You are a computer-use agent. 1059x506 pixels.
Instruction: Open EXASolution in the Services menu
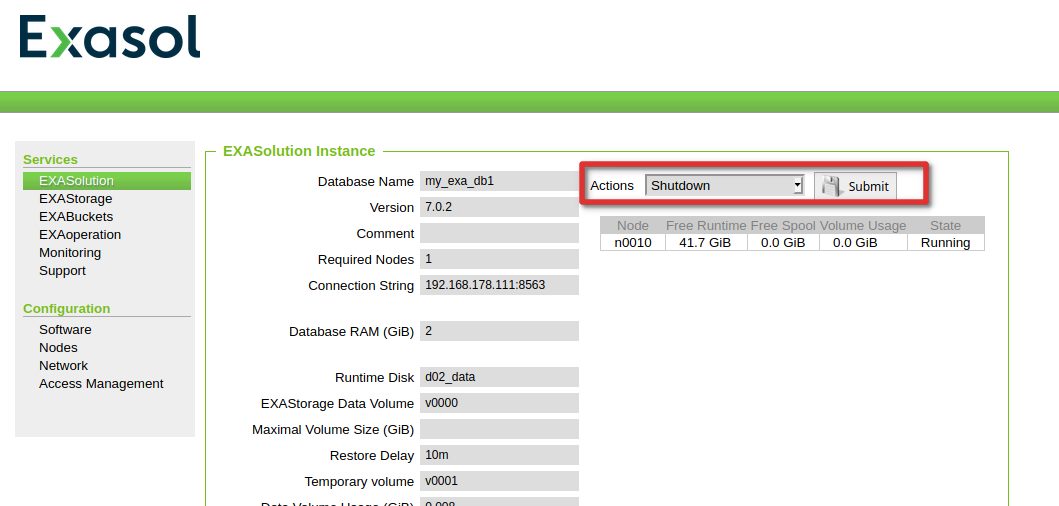(x=107, y=181)
